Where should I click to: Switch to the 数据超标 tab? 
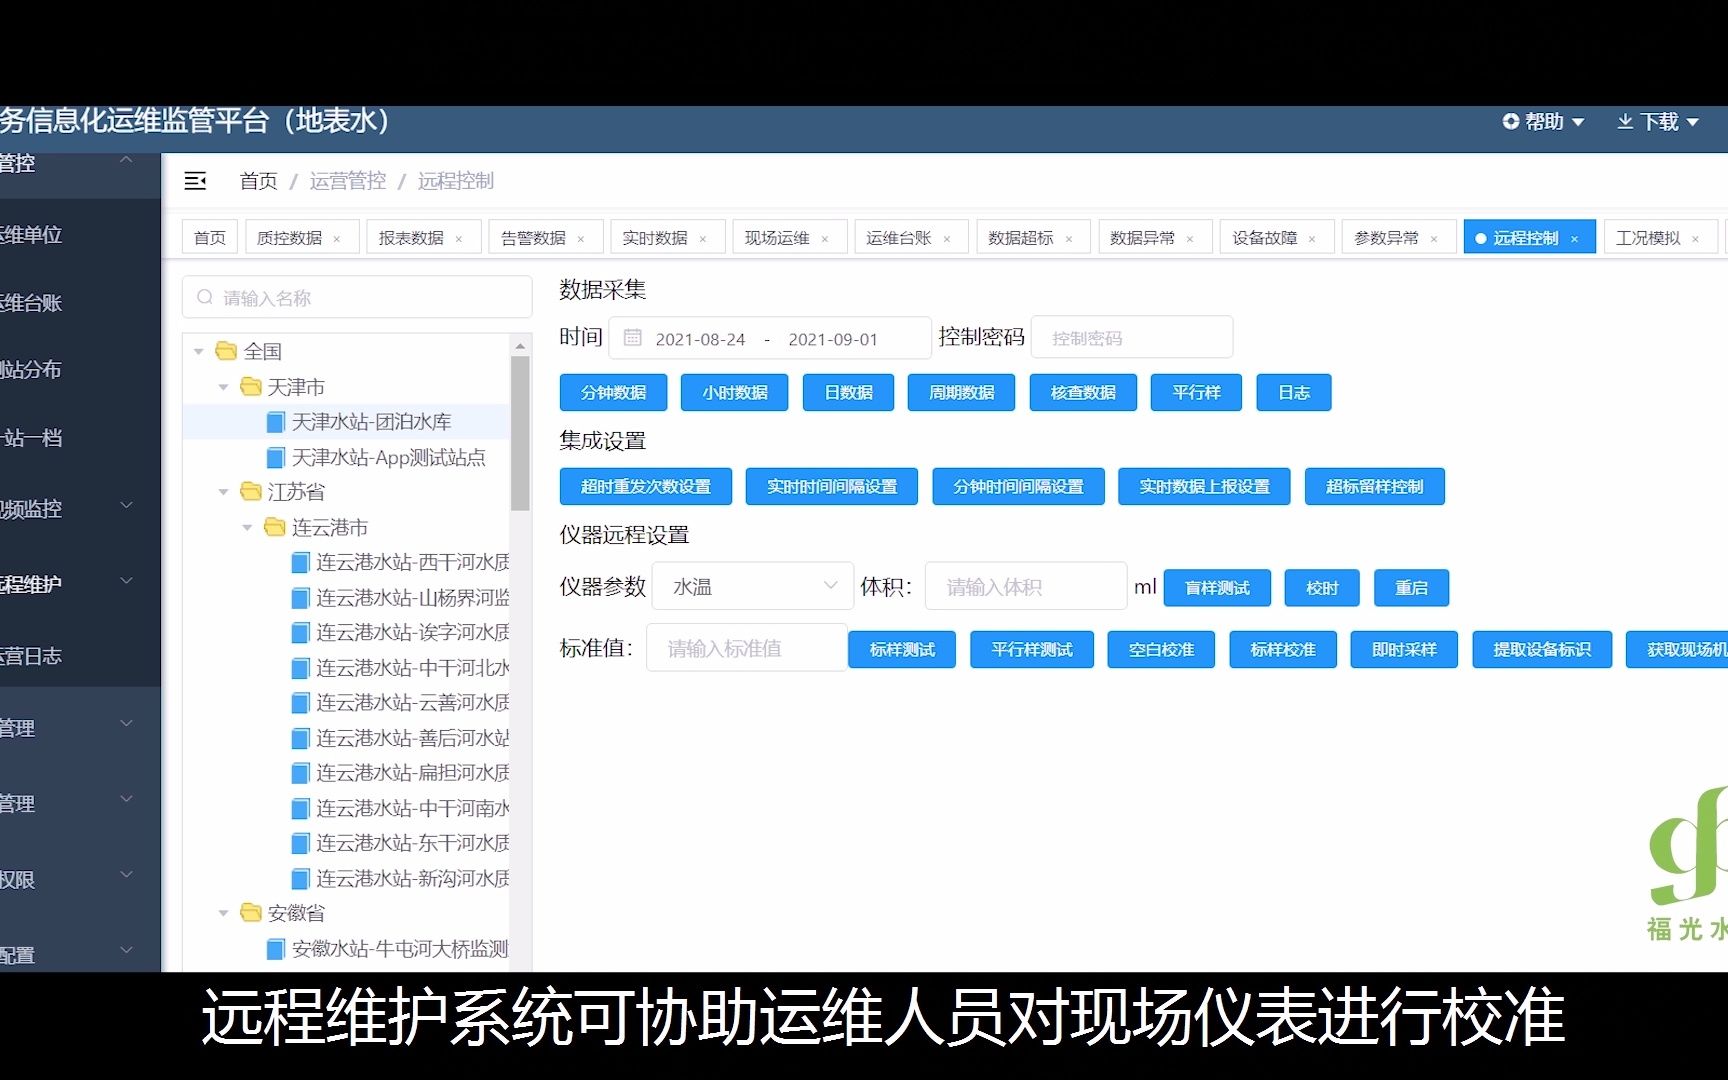1020,238
